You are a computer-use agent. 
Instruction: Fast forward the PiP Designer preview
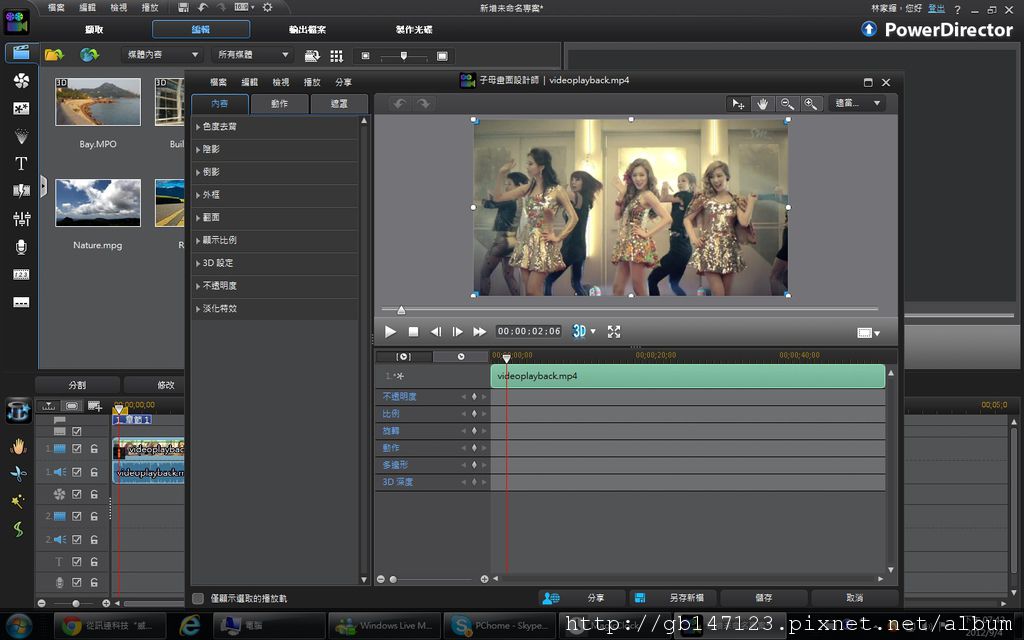click(479, 332)
